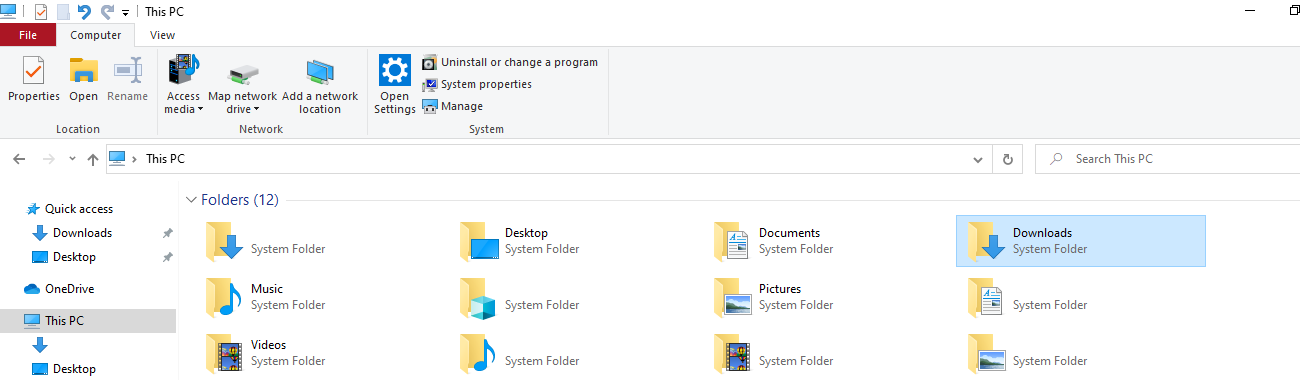Image resolution: width=1300 pixels, height=380 pixels.
Task: Click the Properties ribbon button
Action: click(34, 80)
